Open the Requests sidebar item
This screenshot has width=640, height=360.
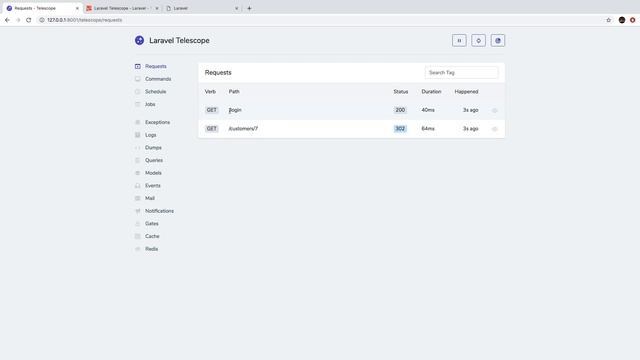point(156,66)
